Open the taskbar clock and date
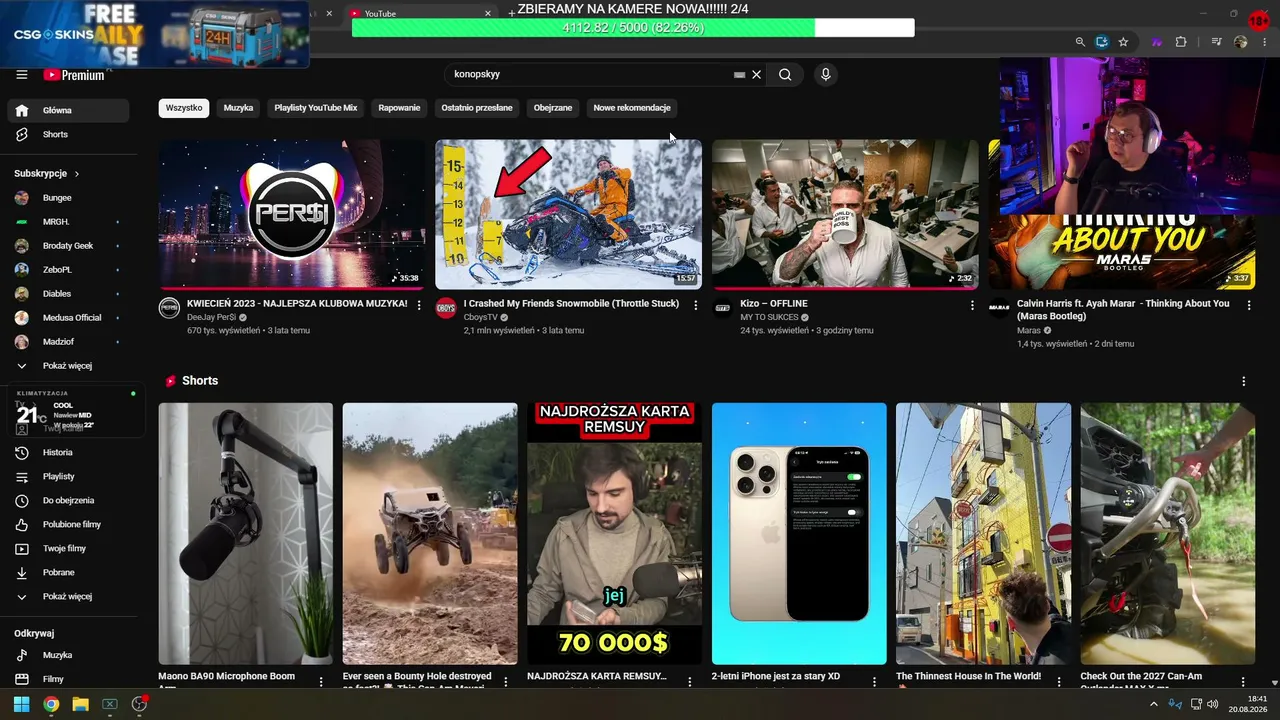Viewport: 1280px width, 720px height. [x=1250, y=704]
